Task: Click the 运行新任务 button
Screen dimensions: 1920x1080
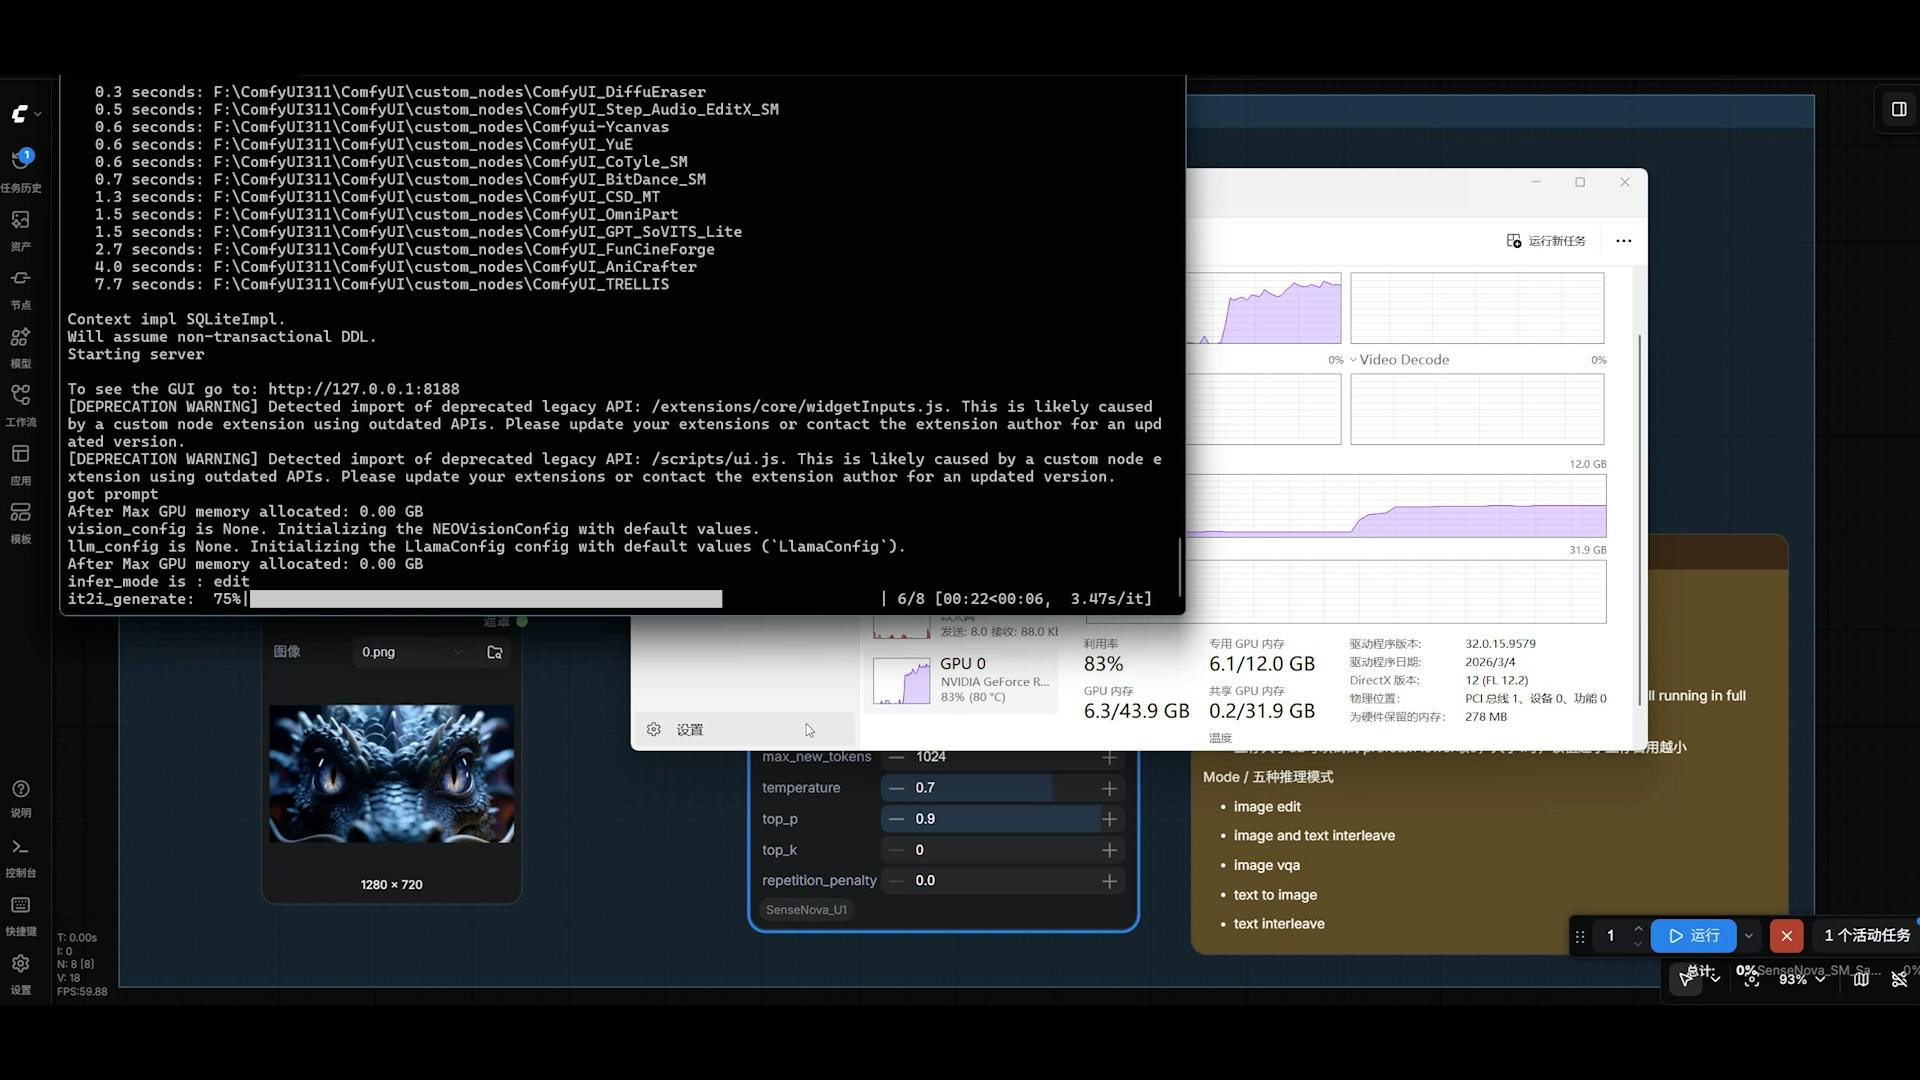Action: 1547,241
